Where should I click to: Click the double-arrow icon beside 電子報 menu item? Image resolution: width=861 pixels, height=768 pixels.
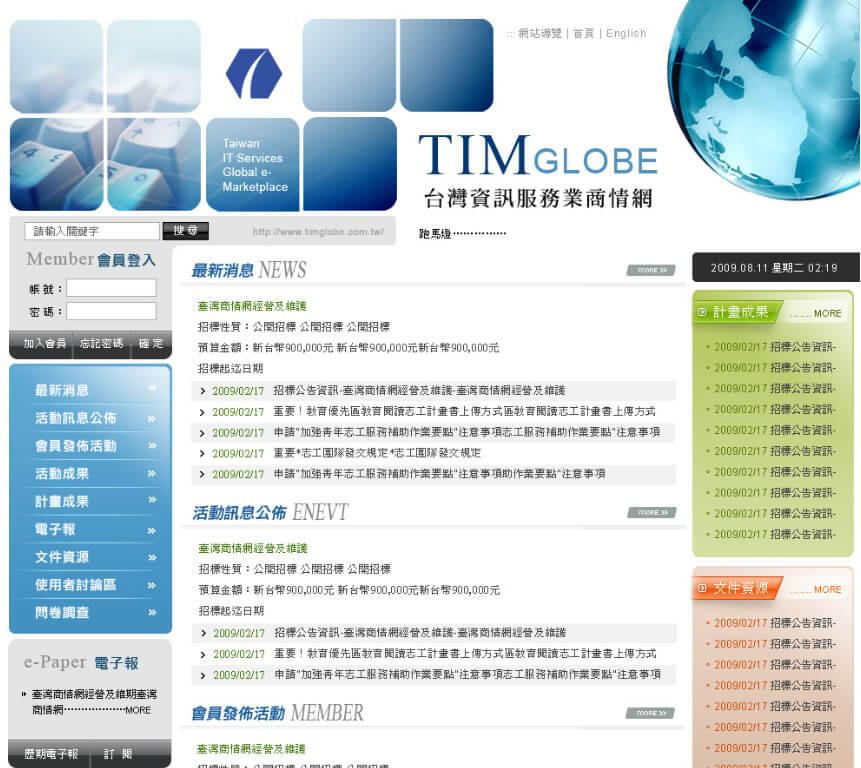pyautogui.click(x=152, y=531)
